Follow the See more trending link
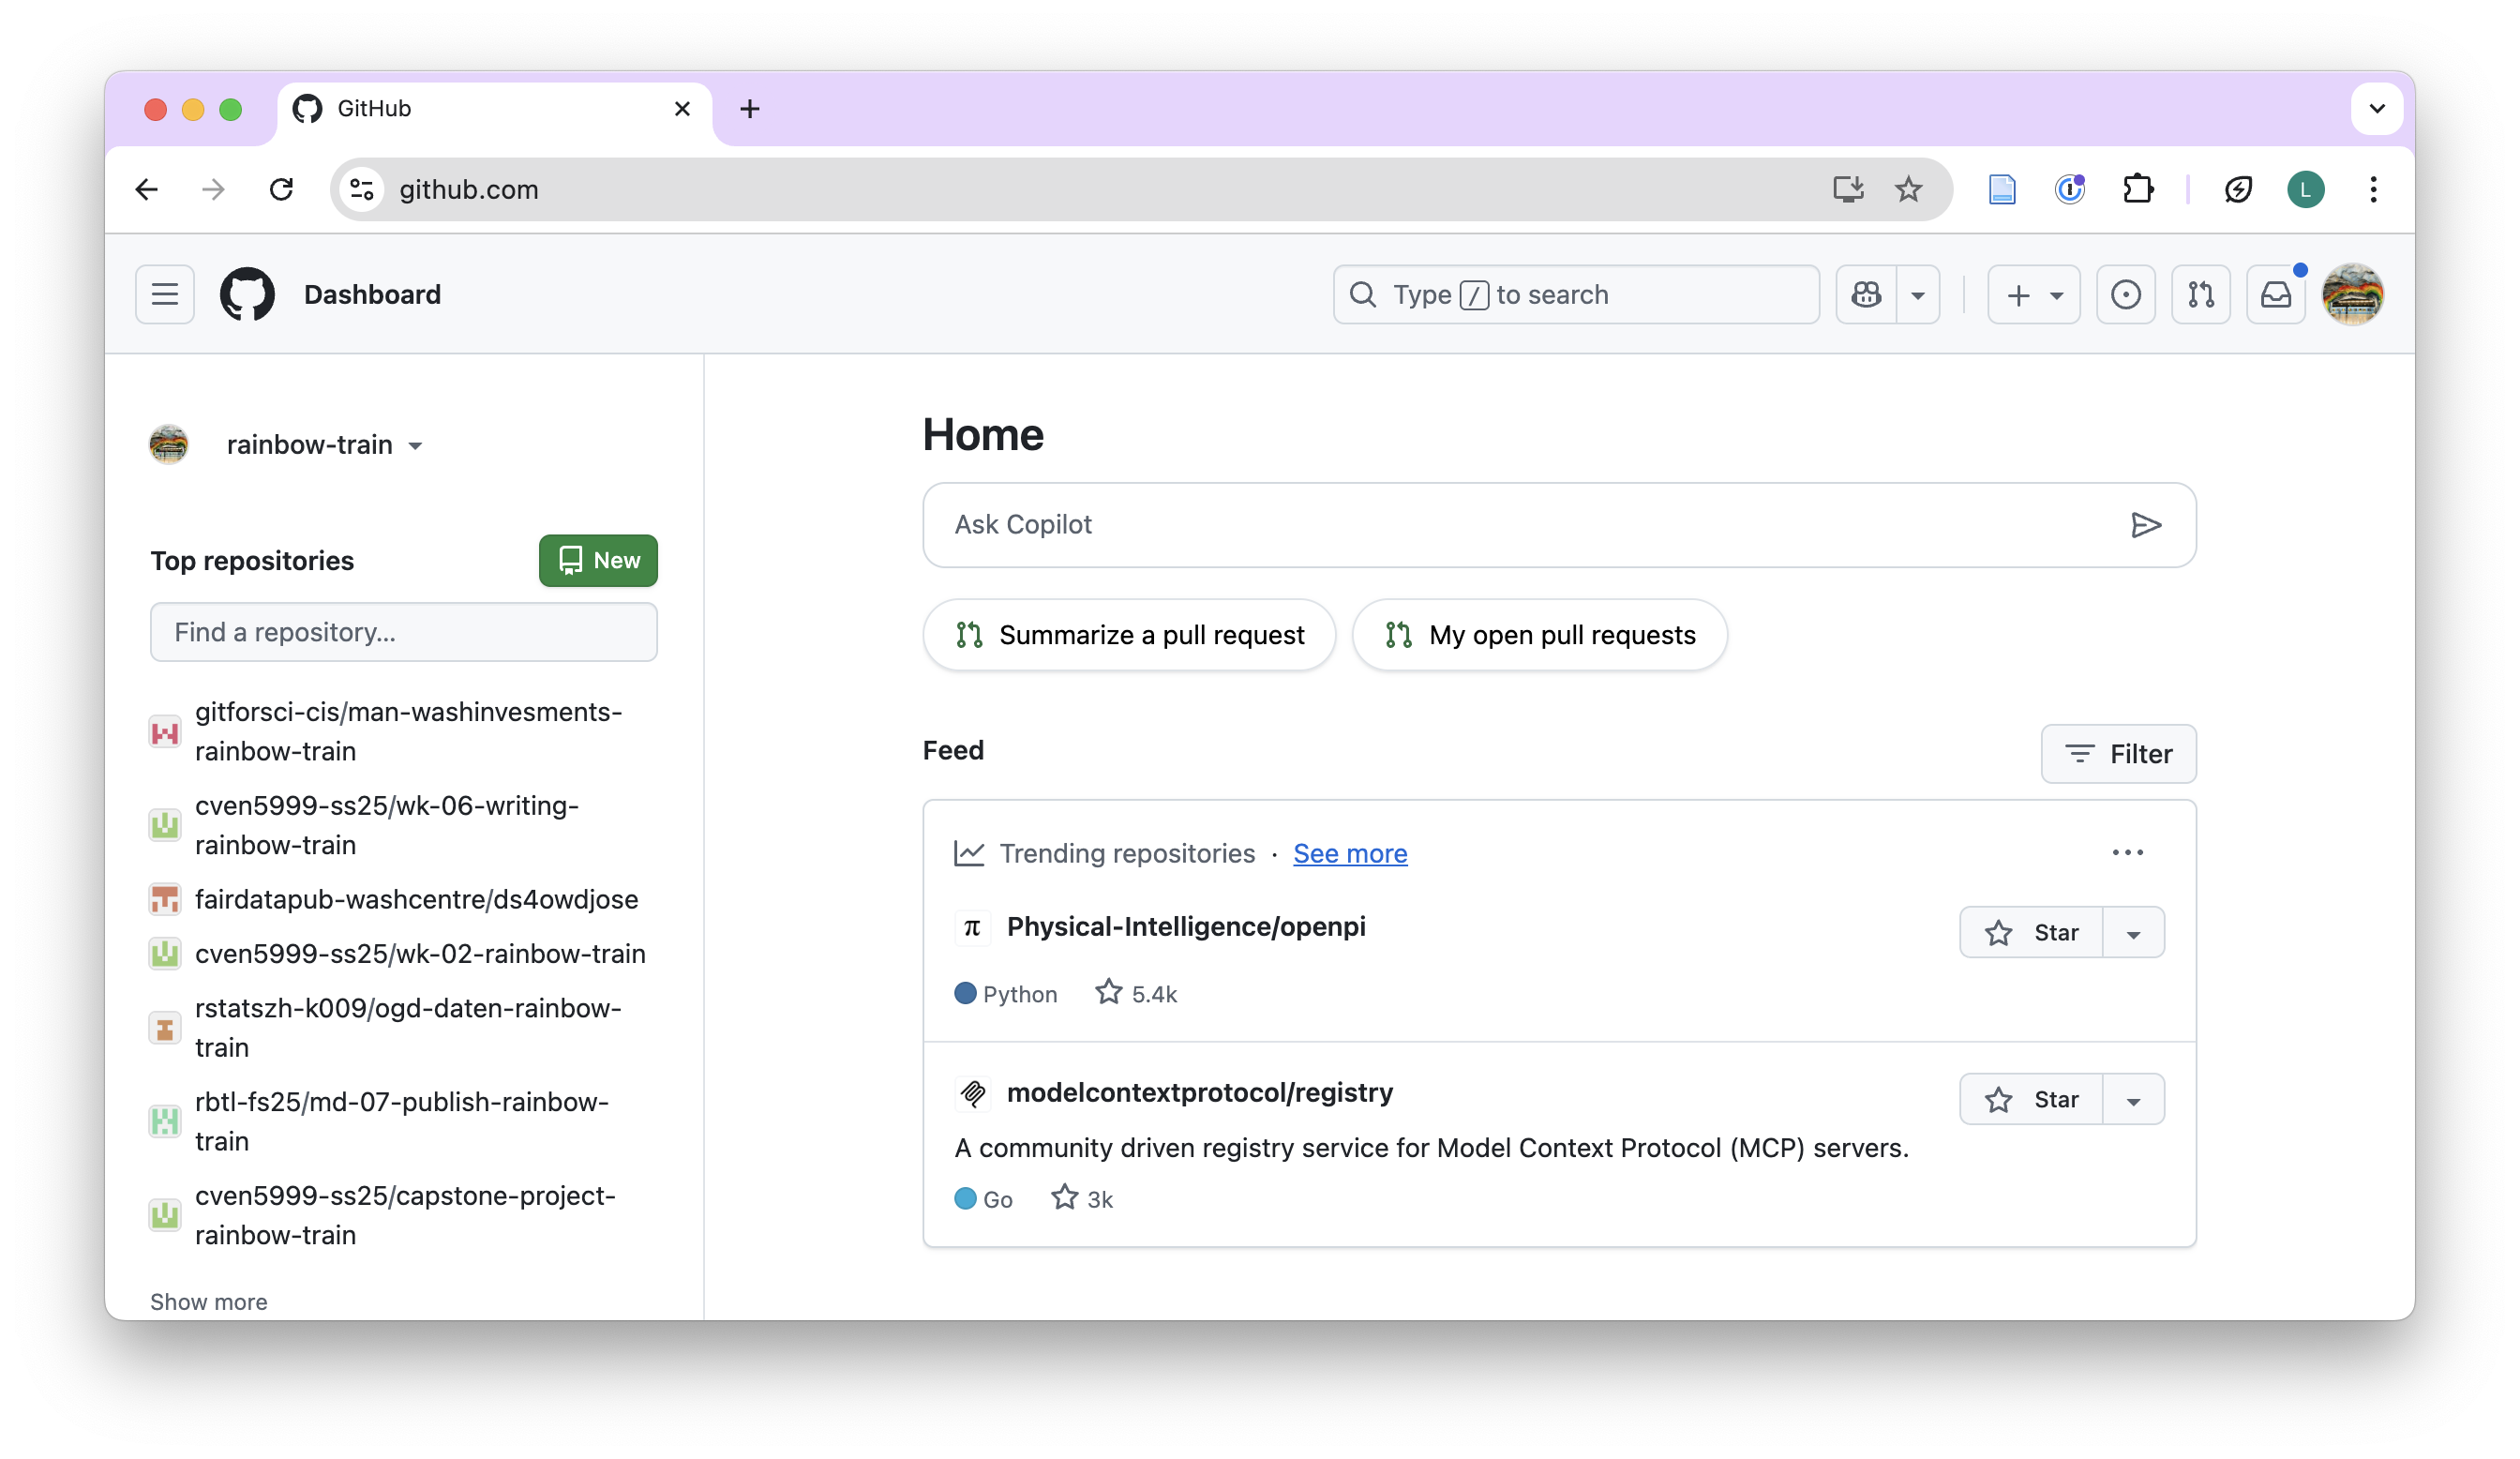The height and width of the screenshot is (1459, 2520). pyautogui.click(x=1349, y=853)
